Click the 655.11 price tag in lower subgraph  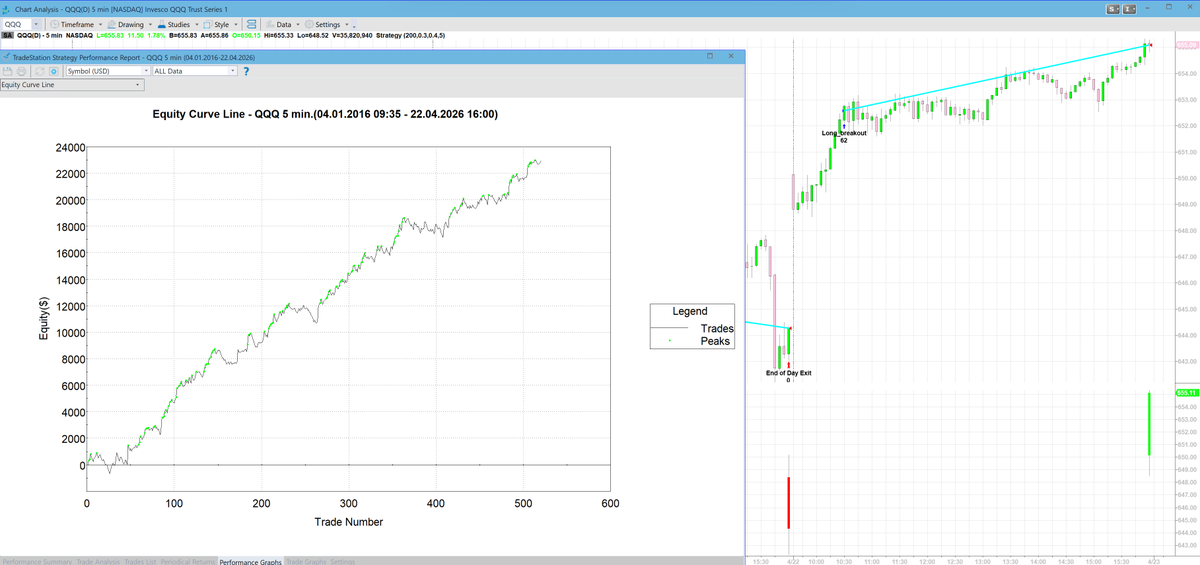click(x=1186, y=393)
